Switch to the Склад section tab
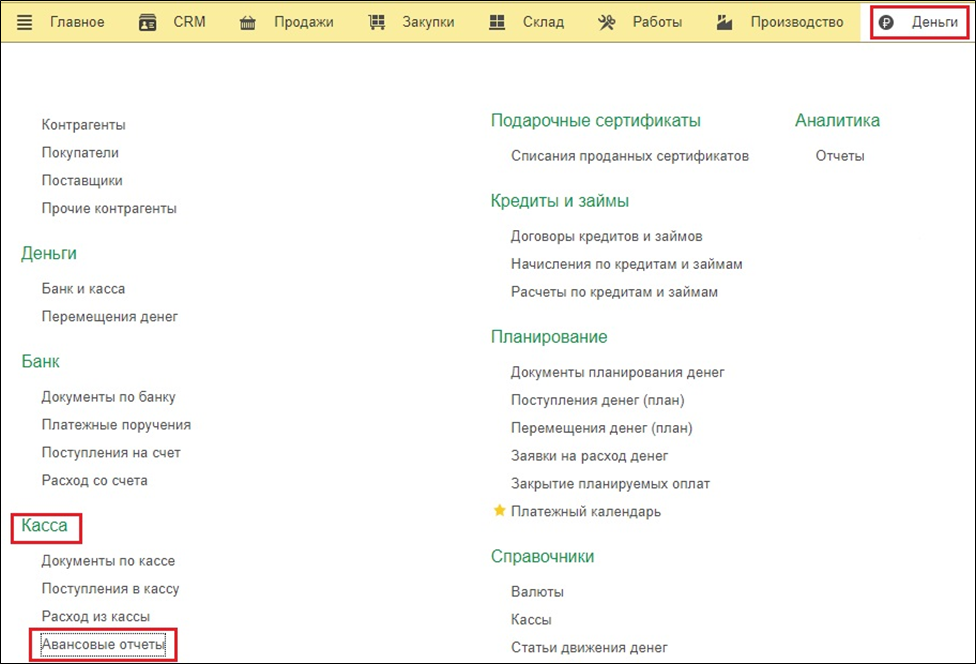Screen dimensions: 976x664 [542, 22]
